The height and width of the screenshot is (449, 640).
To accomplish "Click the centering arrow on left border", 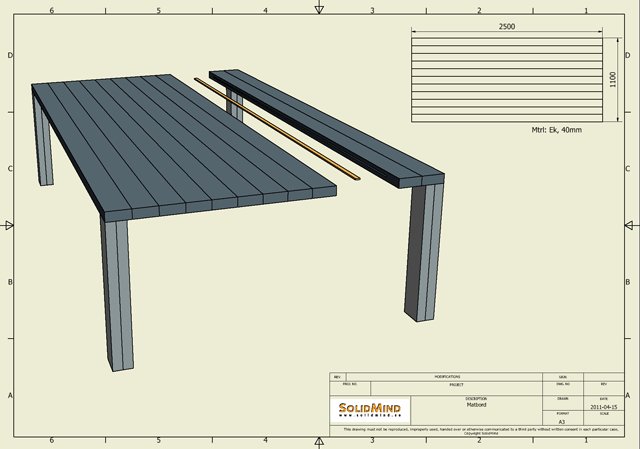I will (x=9, y=225).
